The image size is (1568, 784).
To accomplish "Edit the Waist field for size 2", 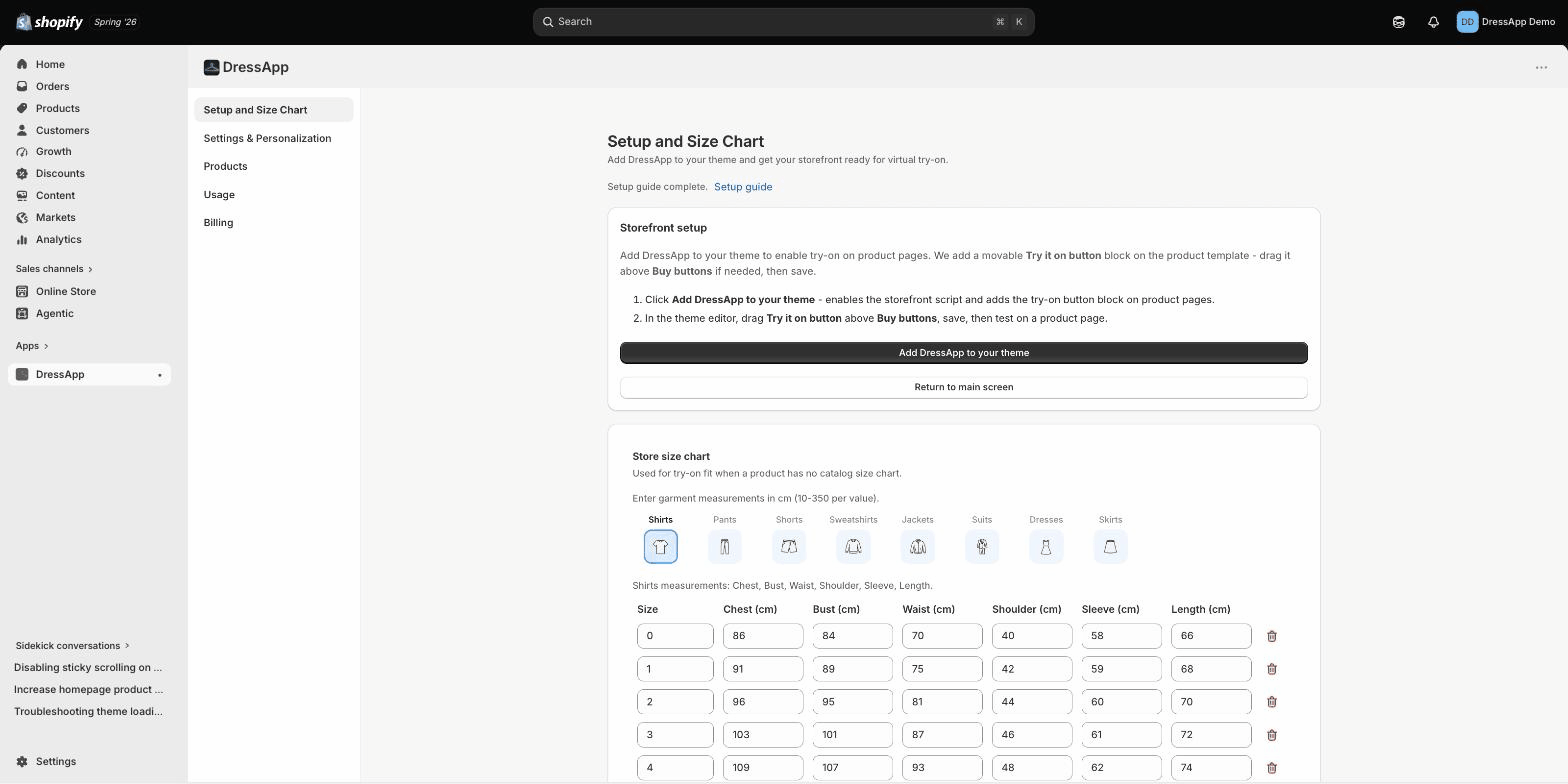I will coord(942,702).
